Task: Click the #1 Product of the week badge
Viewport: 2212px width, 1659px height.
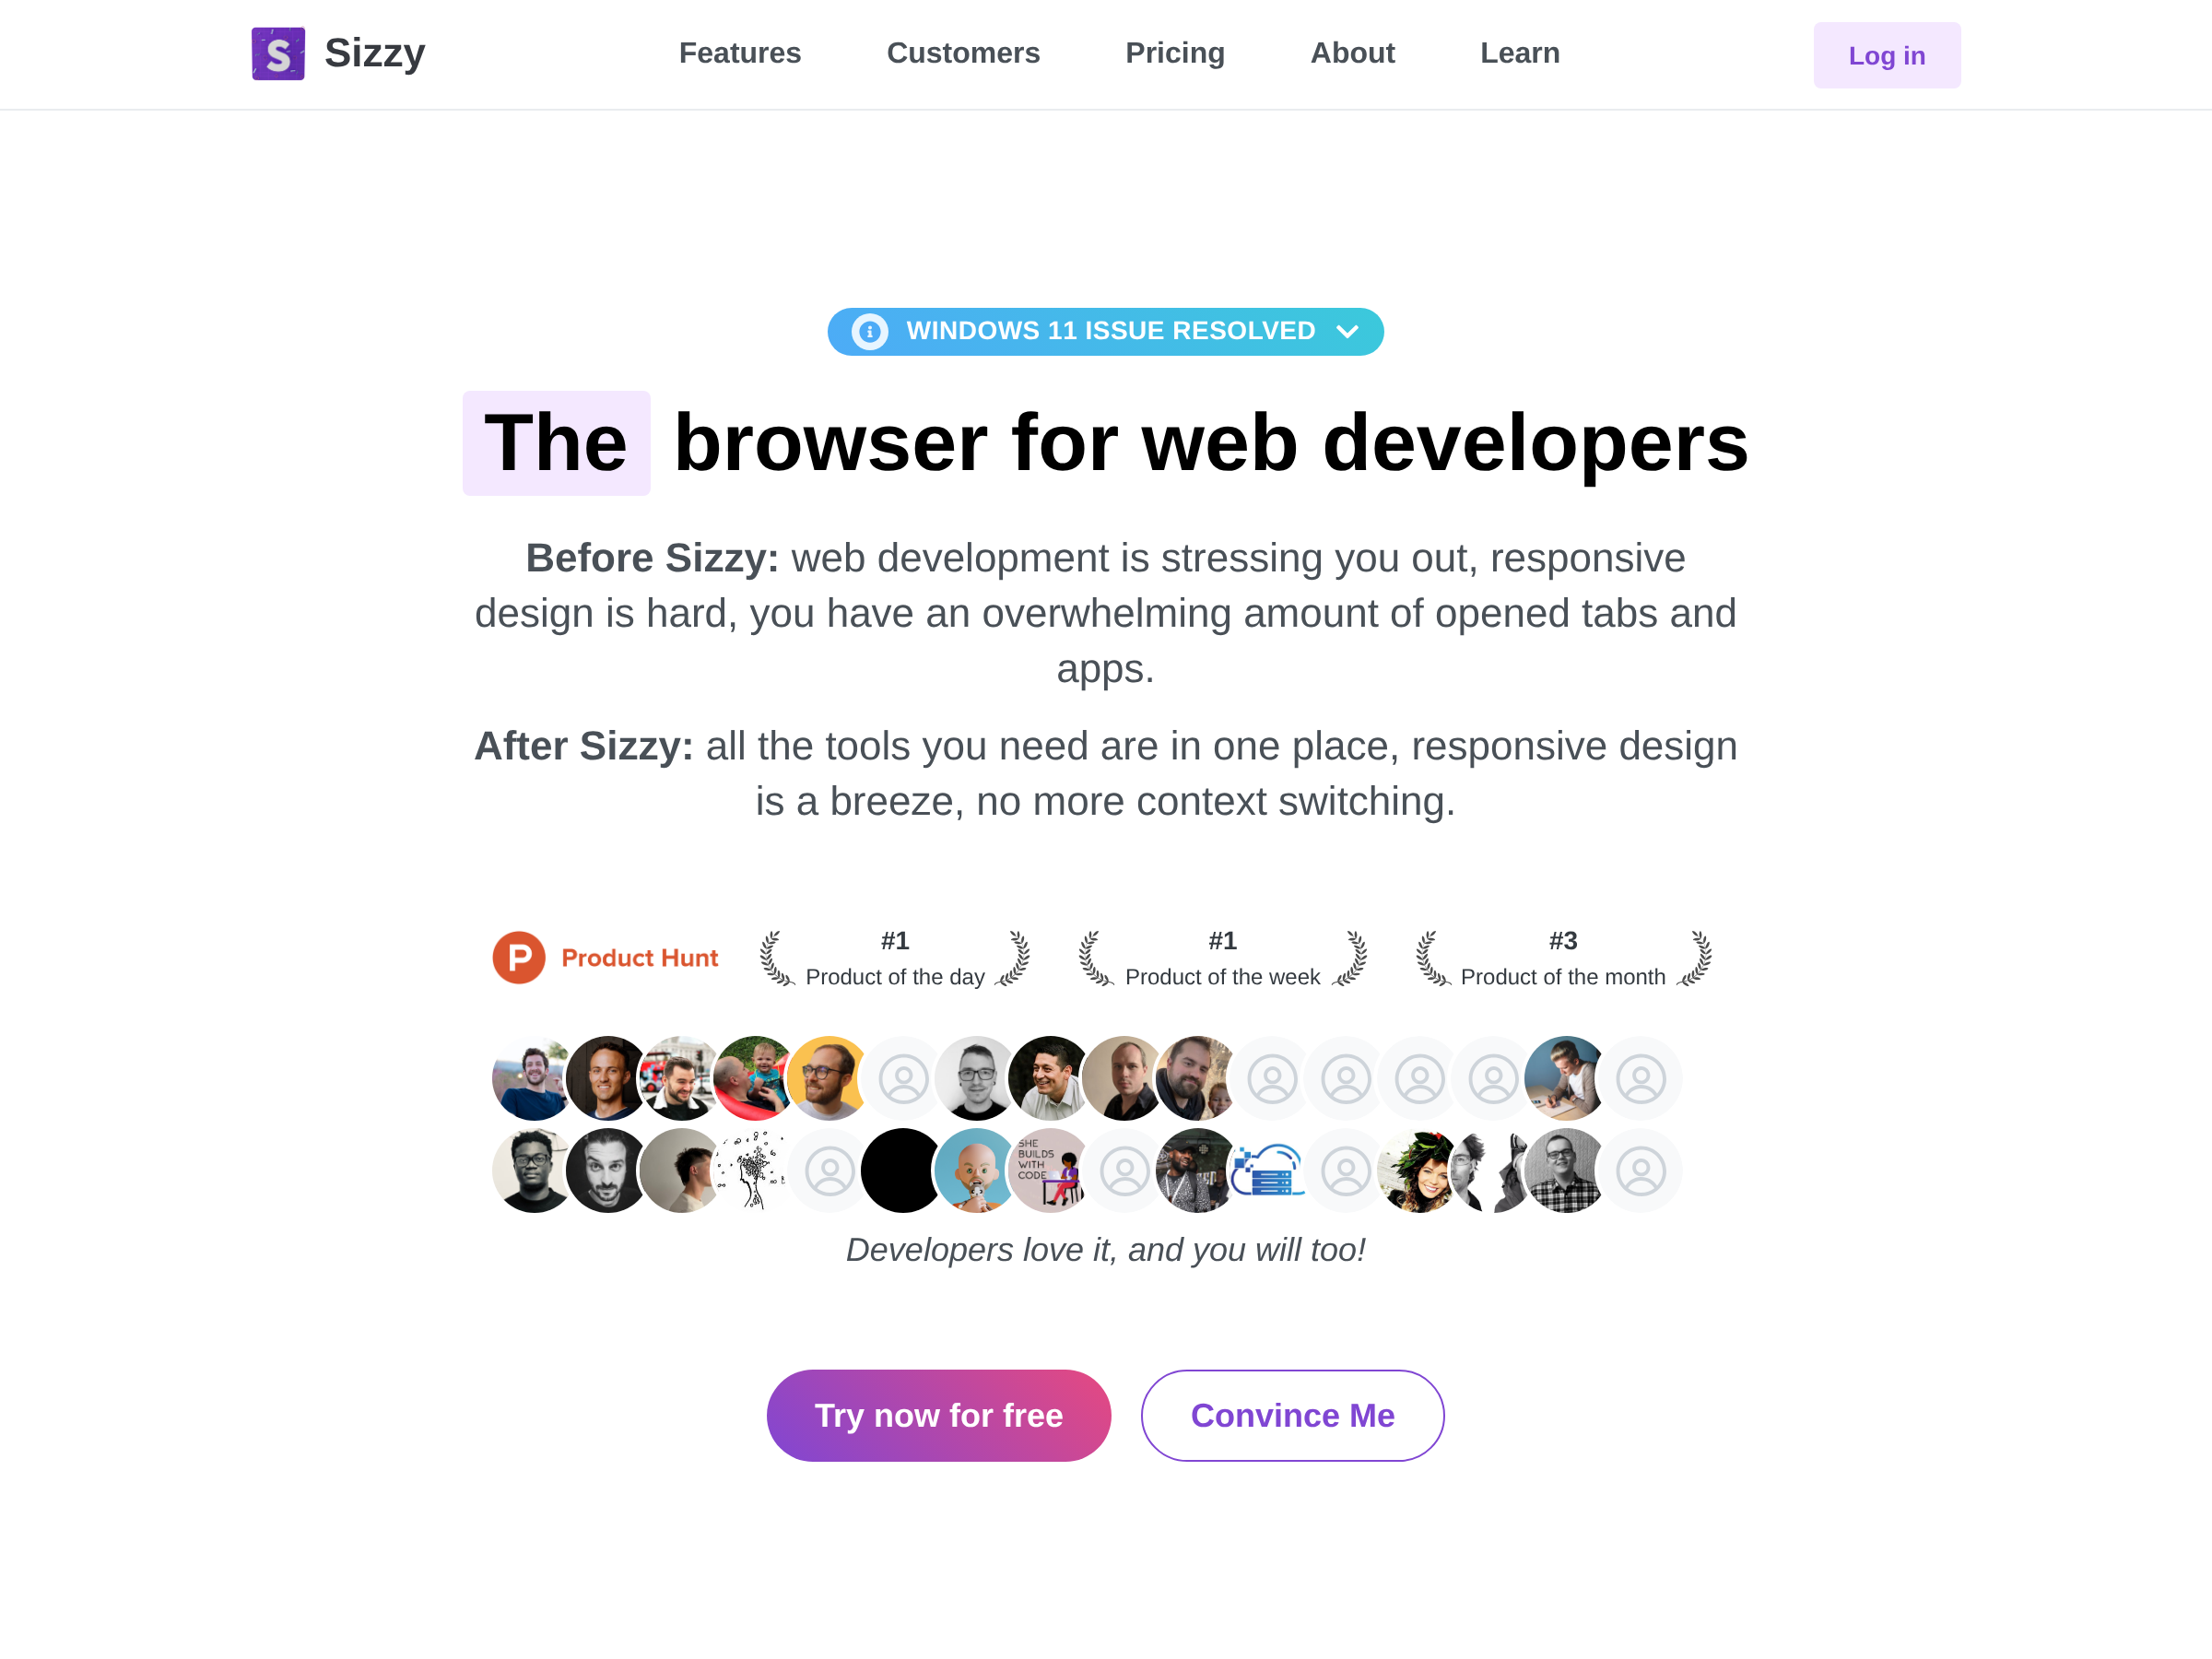Action: click(1222, 958)
